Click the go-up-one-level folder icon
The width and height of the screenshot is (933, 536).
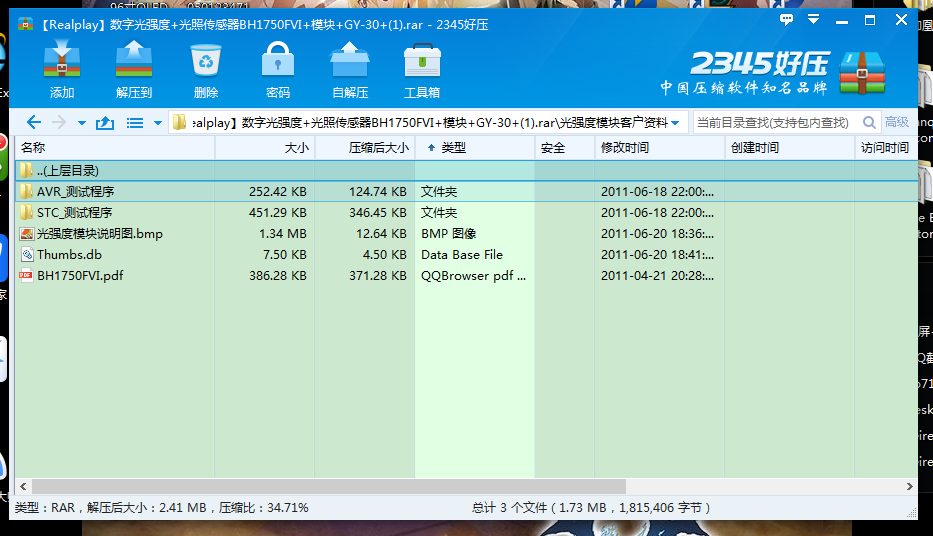point(105,123)
